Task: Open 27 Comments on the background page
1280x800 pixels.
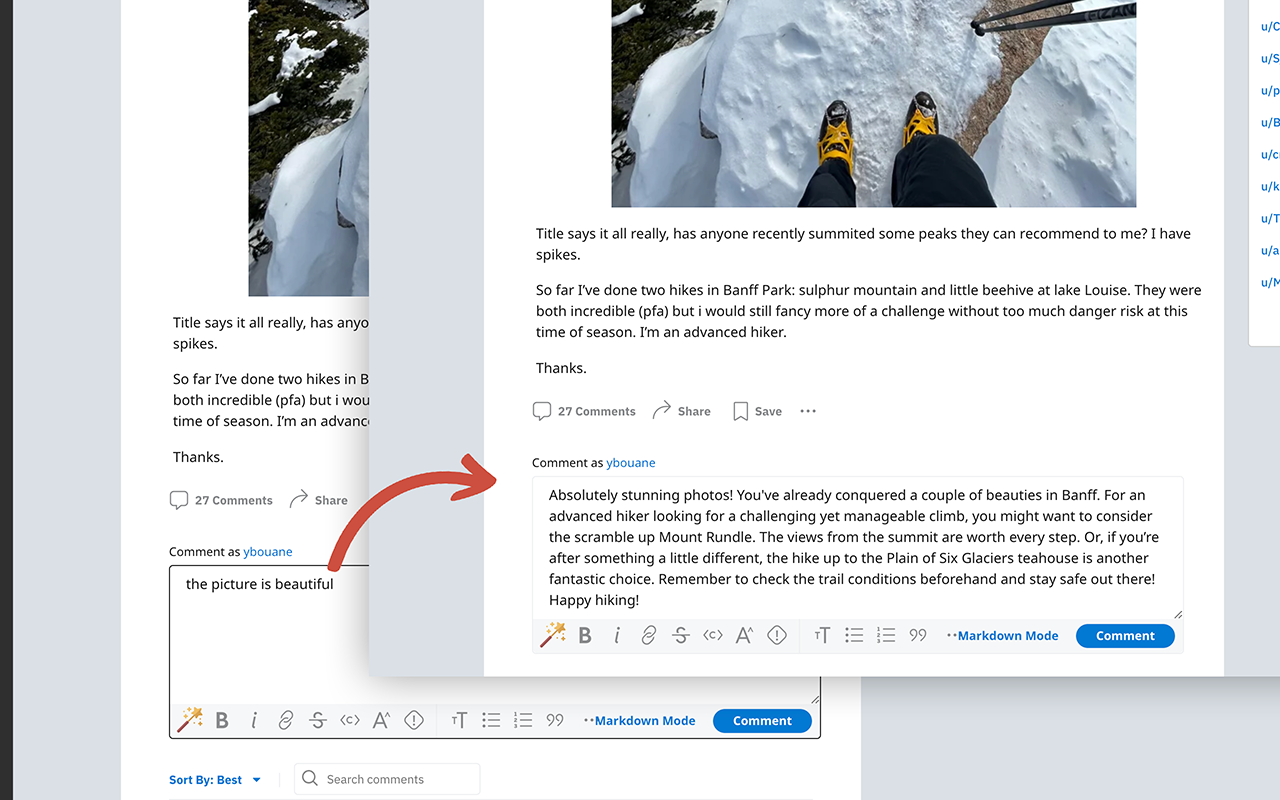Action: point(221,500)
